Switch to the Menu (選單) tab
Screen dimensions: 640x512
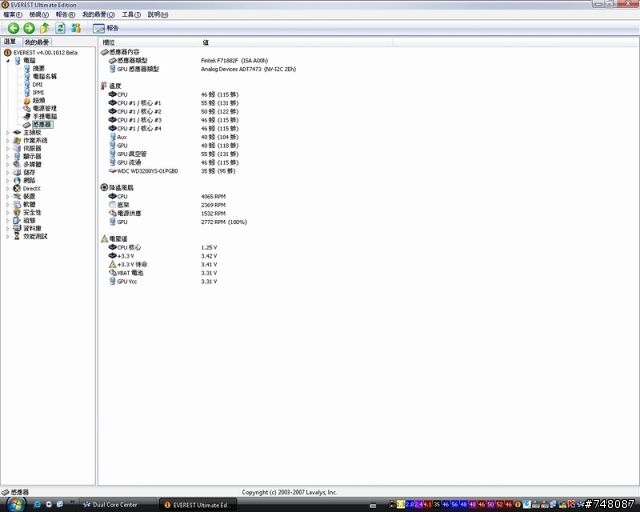(x=10, y=42)
